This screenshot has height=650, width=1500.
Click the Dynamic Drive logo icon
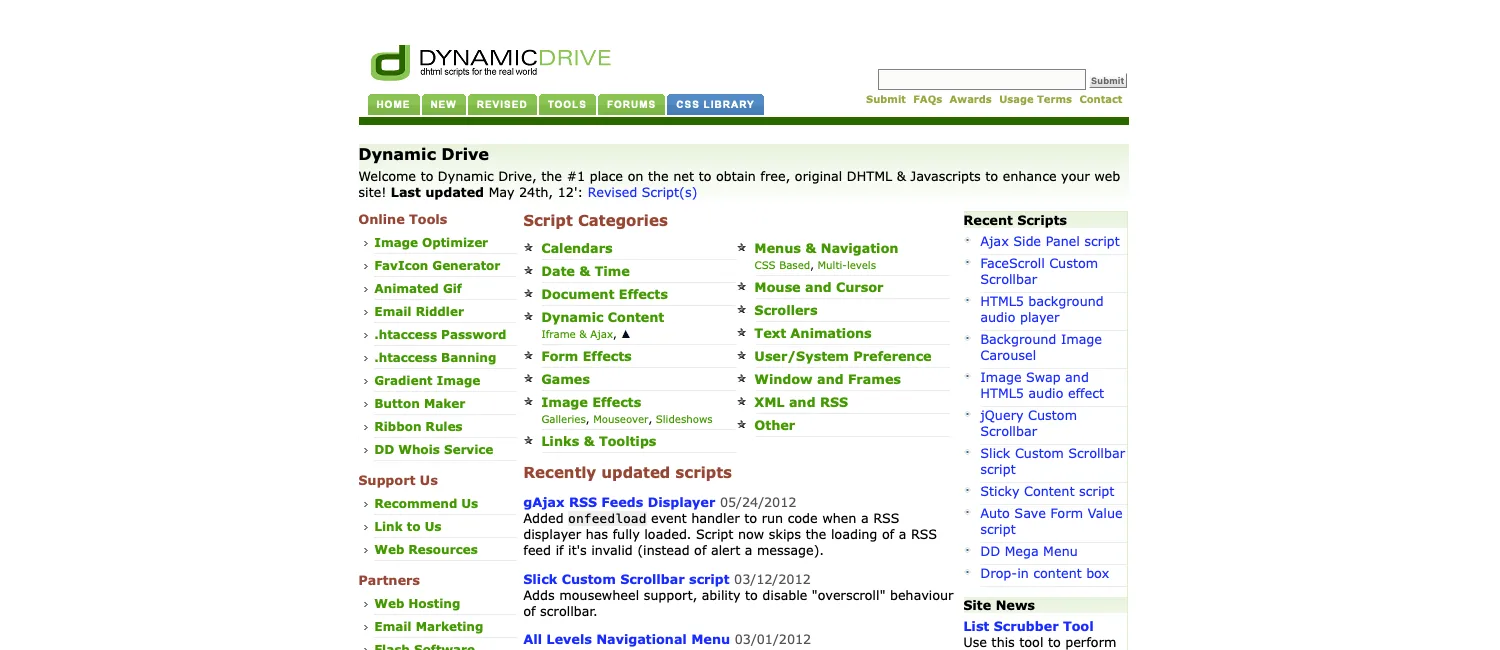pos(390,62)
